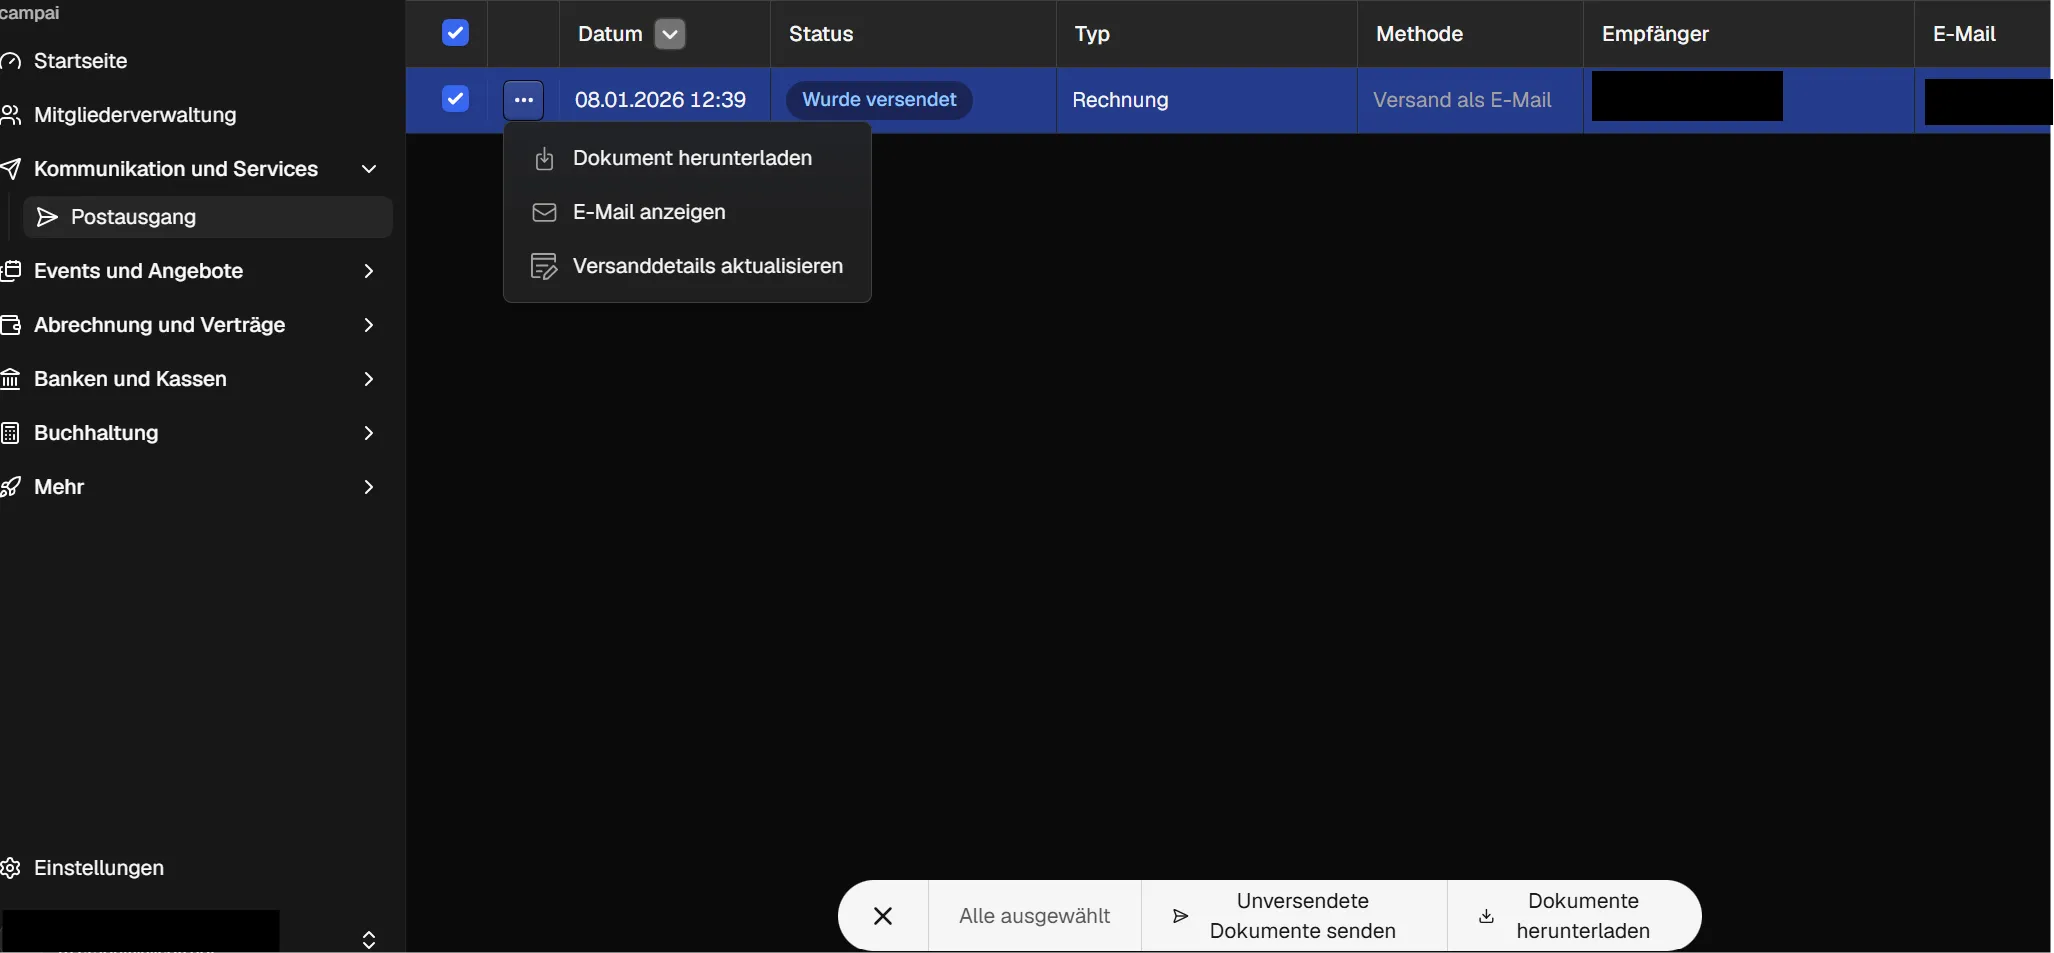Open the Datum column sort dropdown
2054x953 pixels.
(x=669, y=34)
